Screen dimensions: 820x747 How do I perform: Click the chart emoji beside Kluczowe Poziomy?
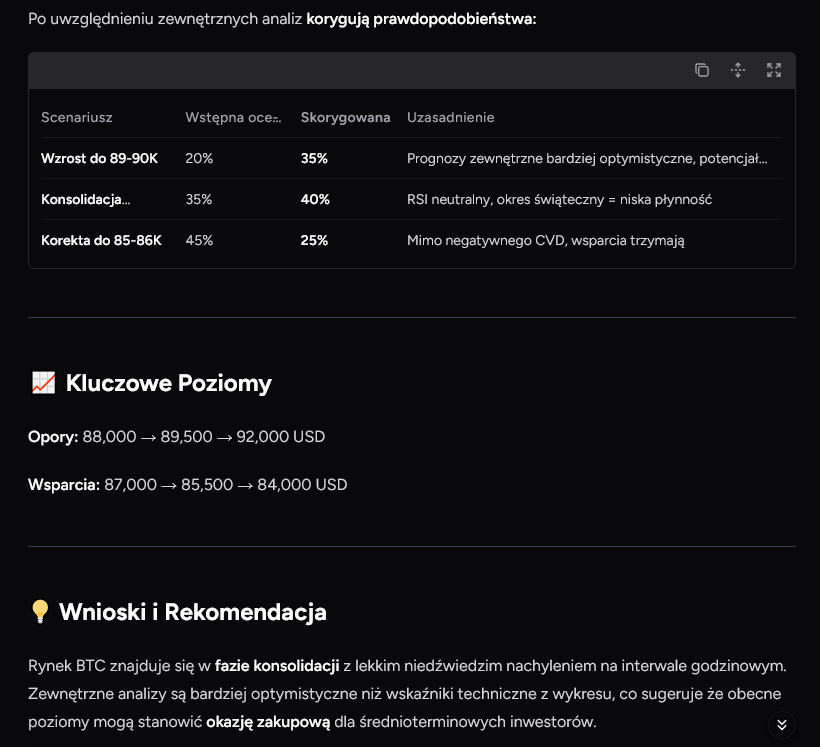(x=43, y=383)
